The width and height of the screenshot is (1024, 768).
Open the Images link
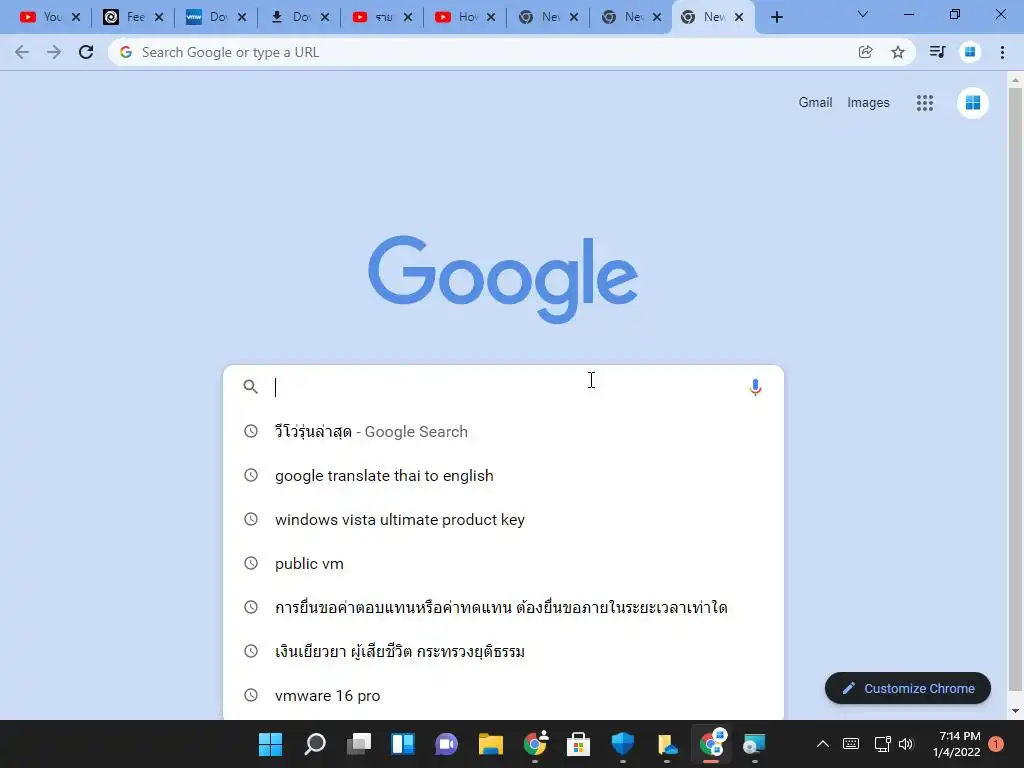(868, 103)
